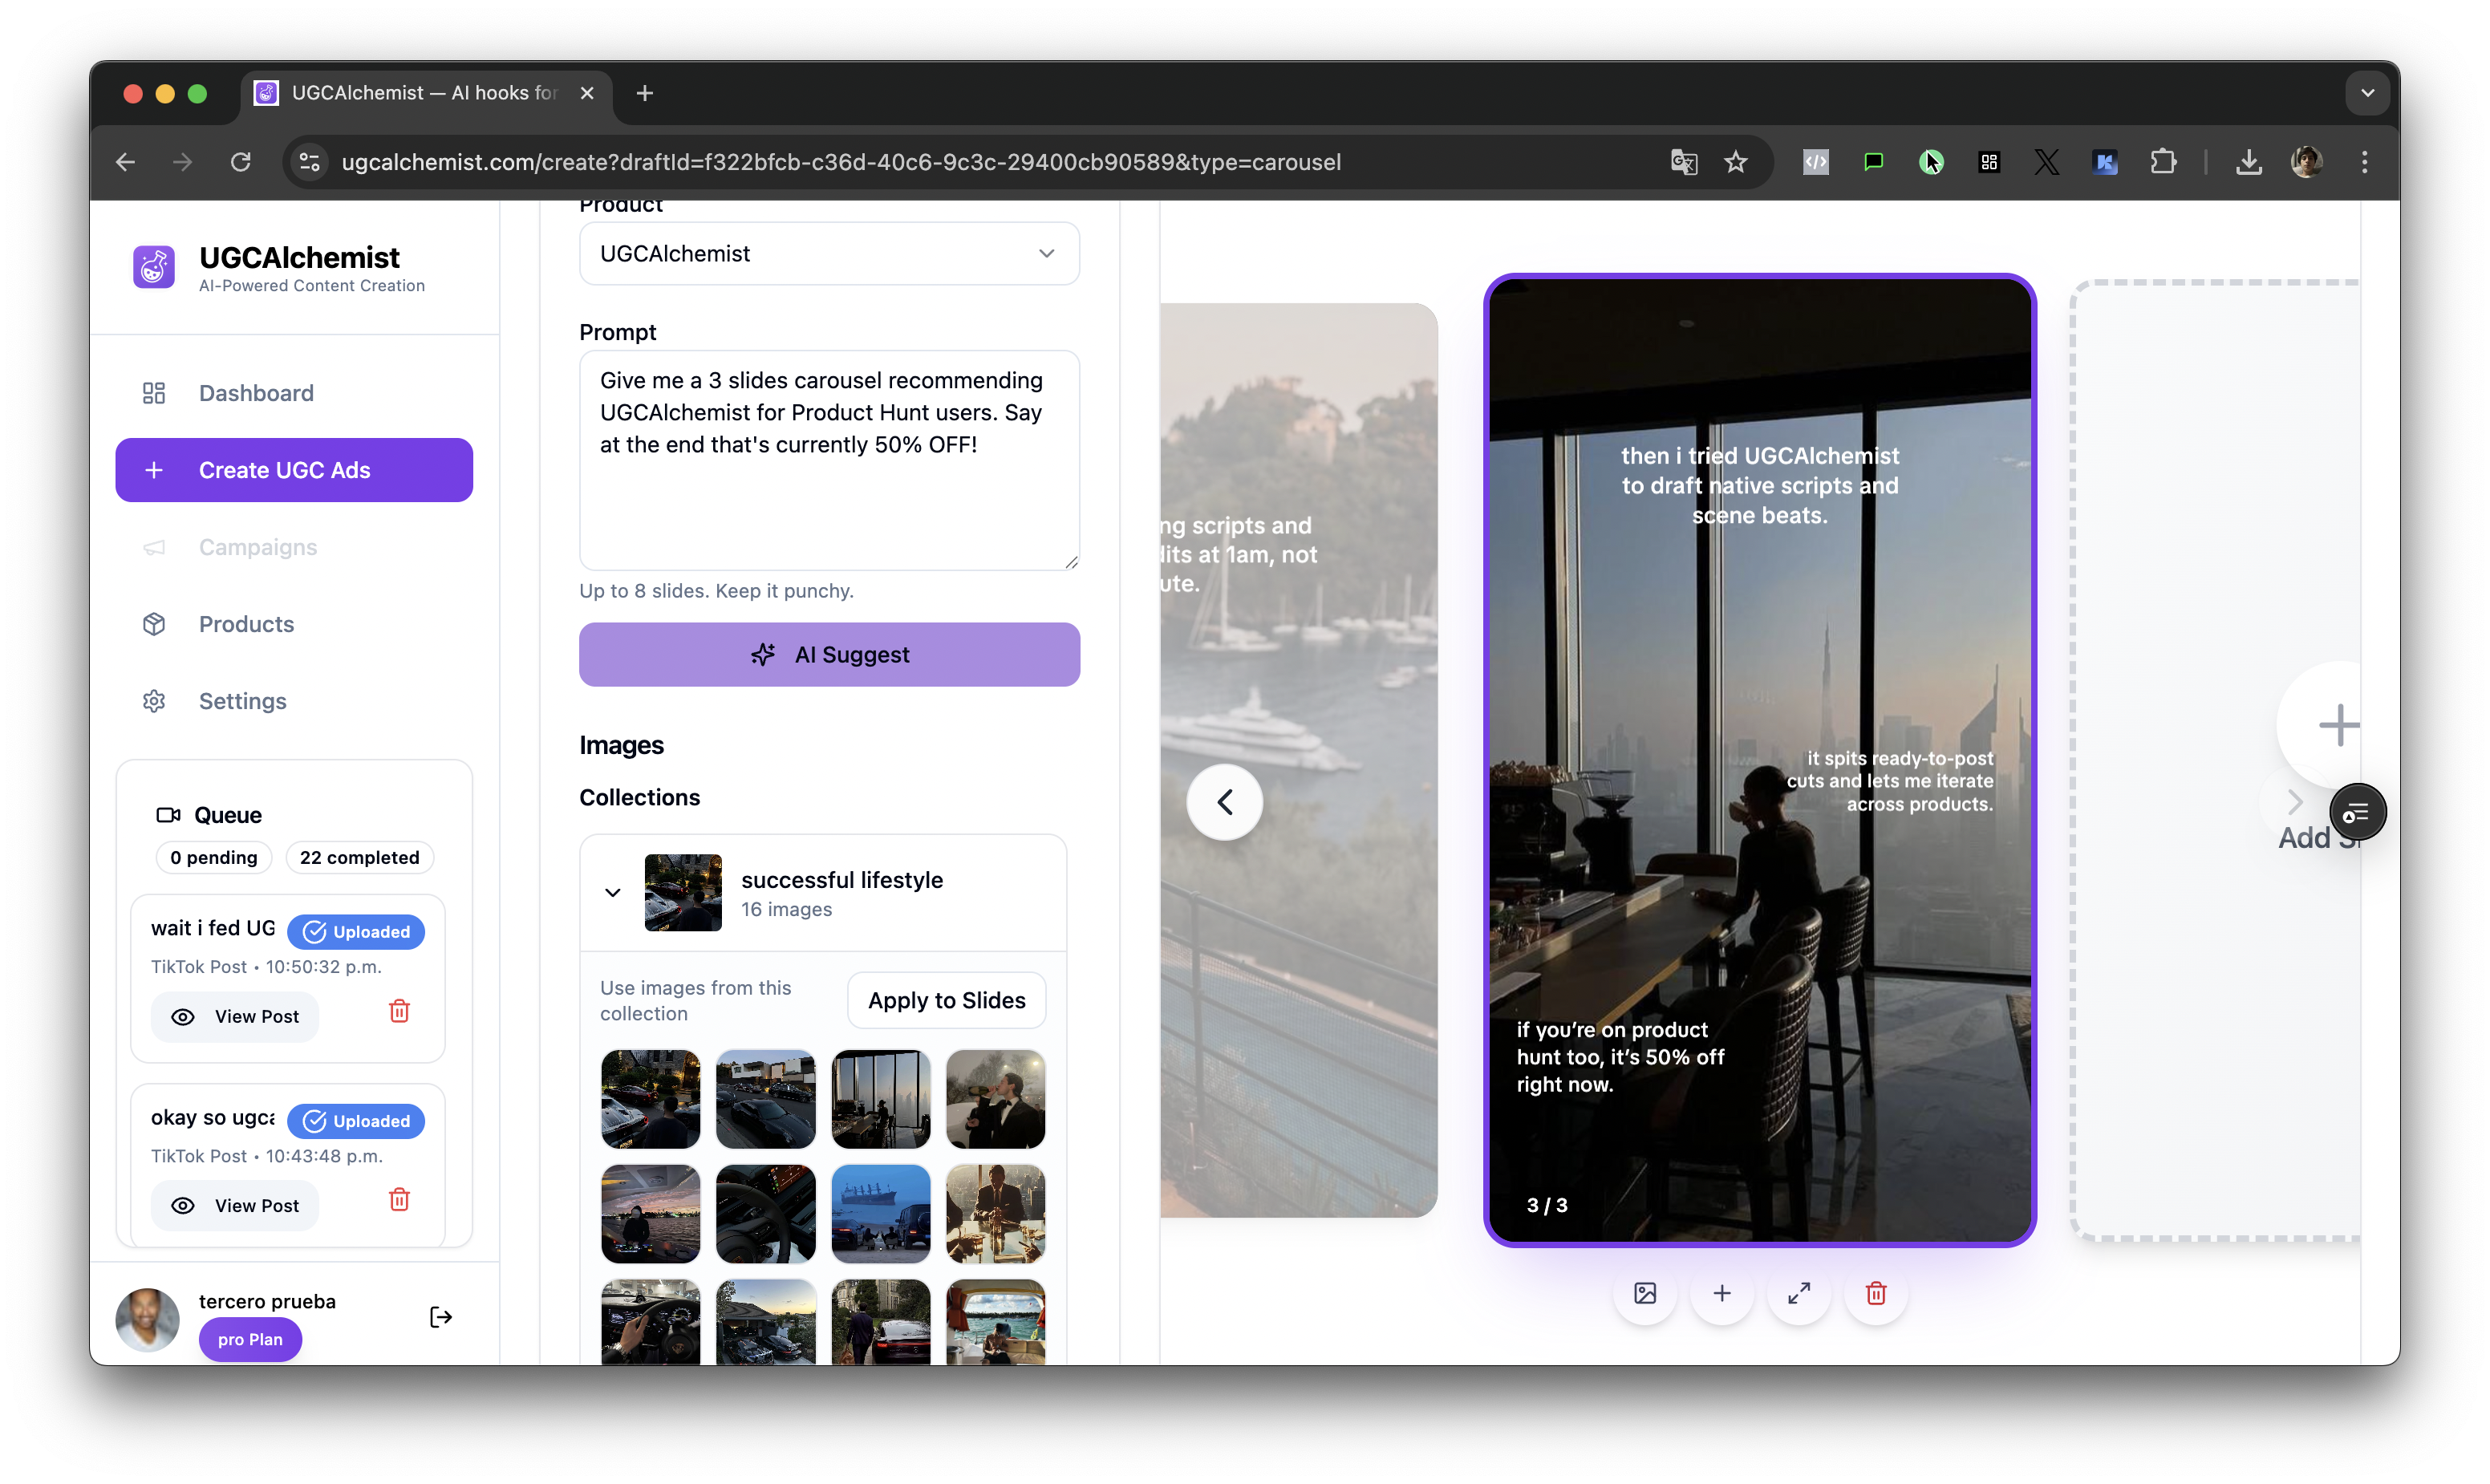Pick the window skyline view image thumbnail

point(880,1099)
